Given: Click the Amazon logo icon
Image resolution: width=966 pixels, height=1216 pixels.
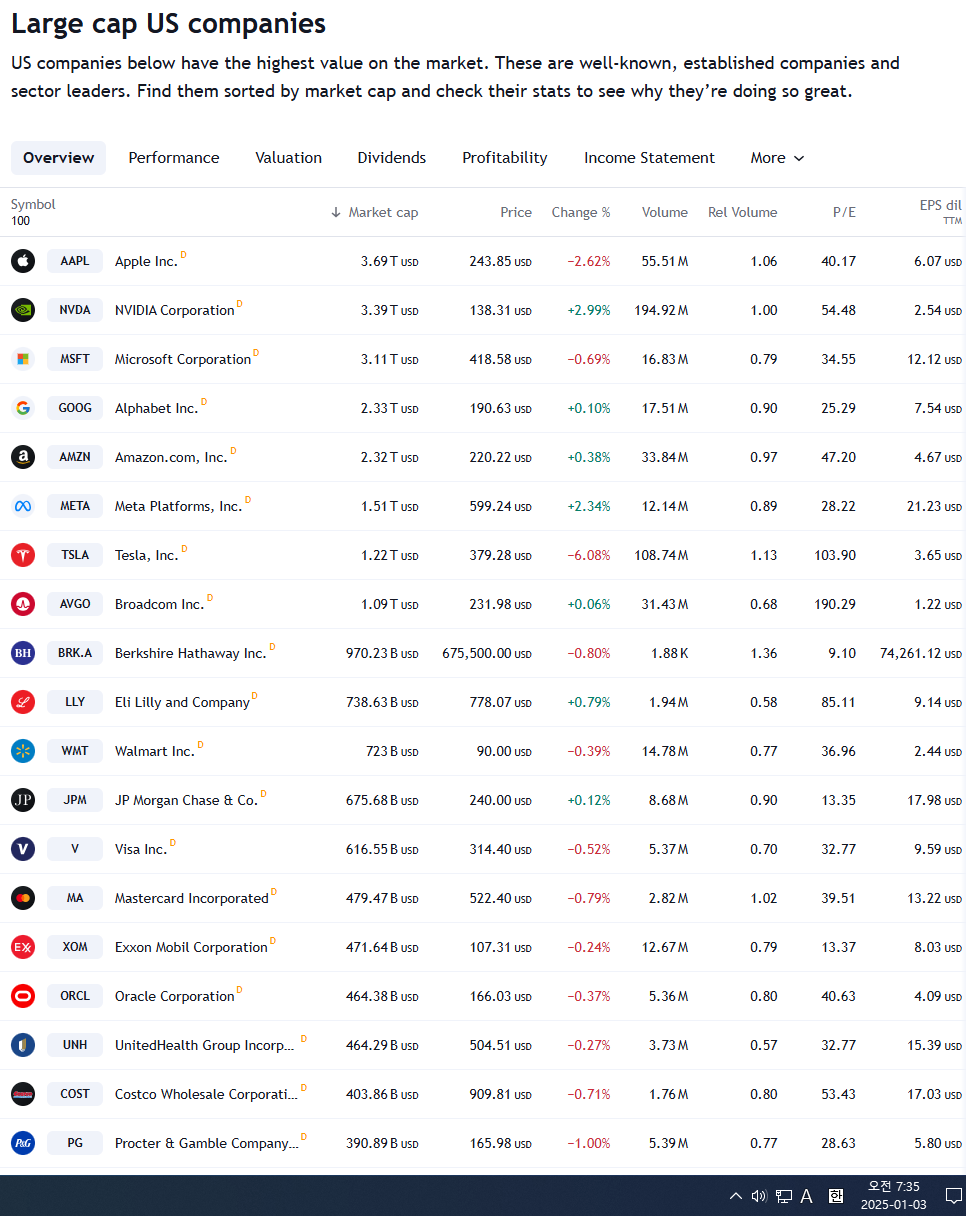Looking at the screenshot, I should pos(23,457).
